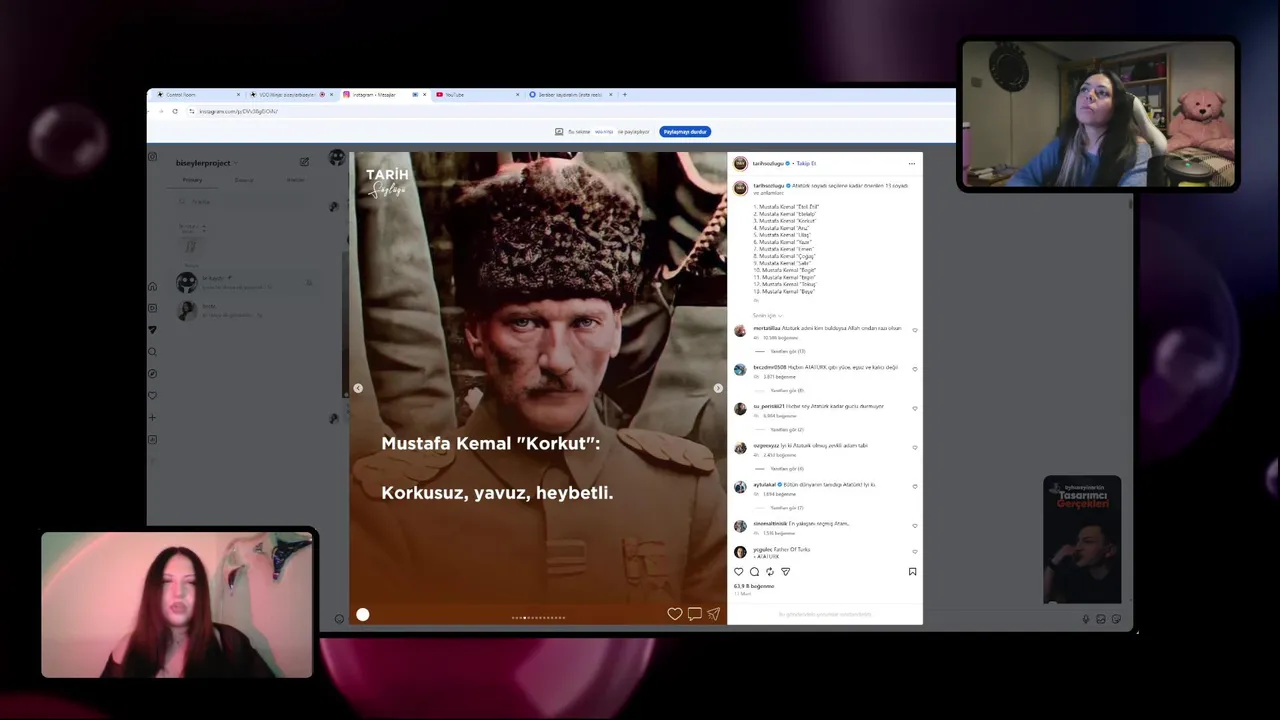Screen dimensions: 1280x720
Task: Click the site info icon in address bar
Action: click(191, 111)
